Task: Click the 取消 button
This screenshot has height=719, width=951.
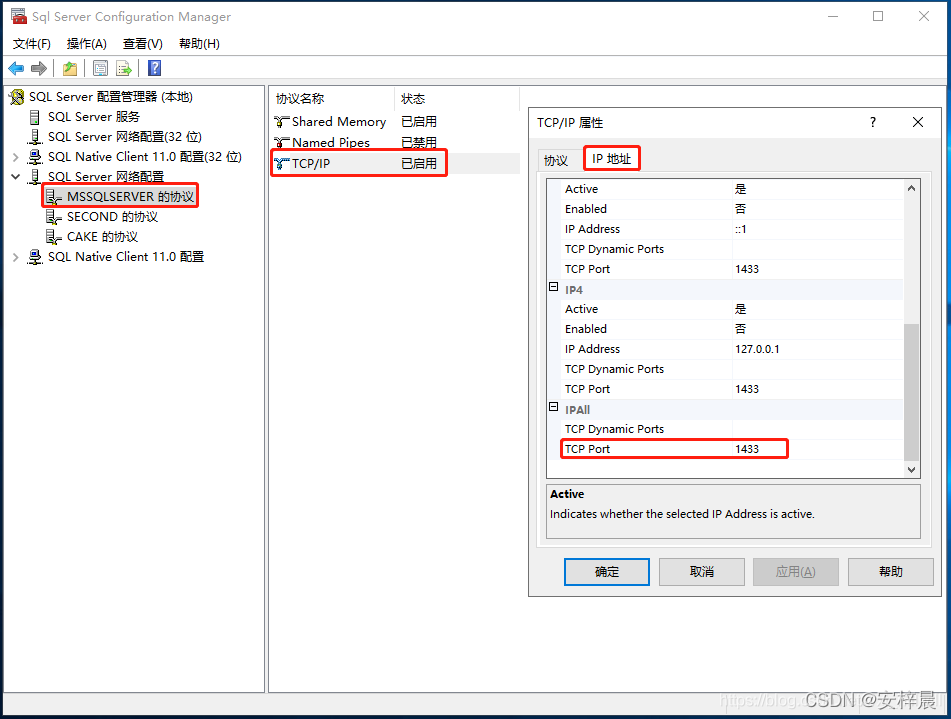Action: [x=702, y=572]
